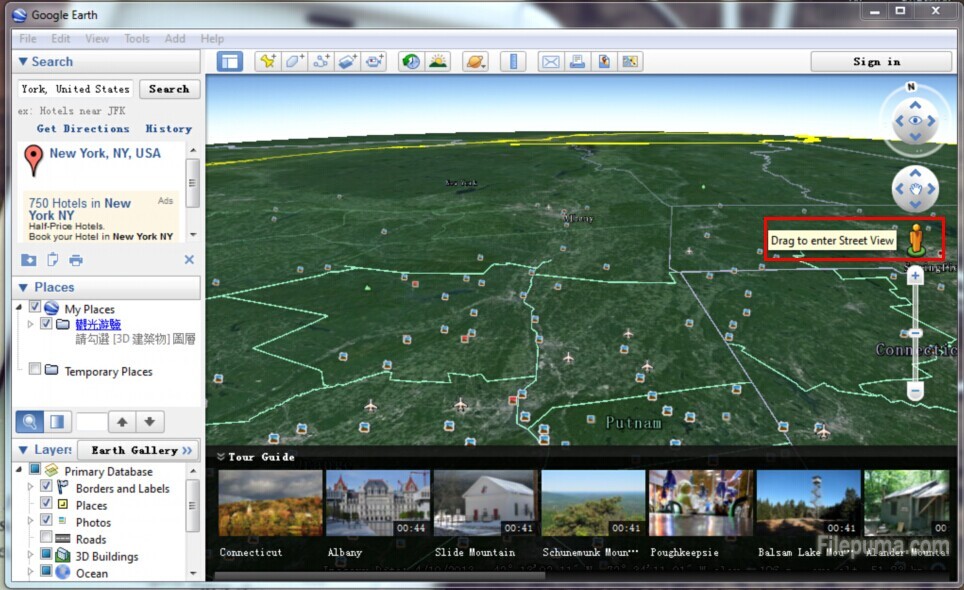The height and width of the screenshot is (590, 964).
Task: Click the Add Placemark pushpin icon
Action: tap(267, 62)
